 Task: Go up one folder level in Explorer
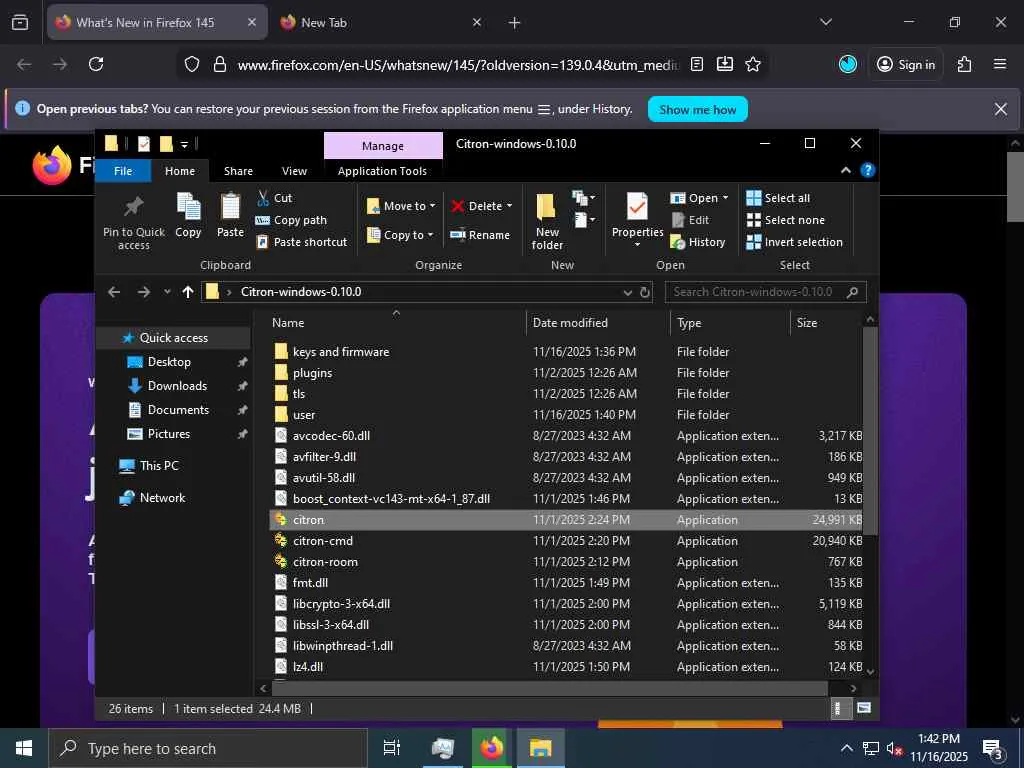click(188, 292)
